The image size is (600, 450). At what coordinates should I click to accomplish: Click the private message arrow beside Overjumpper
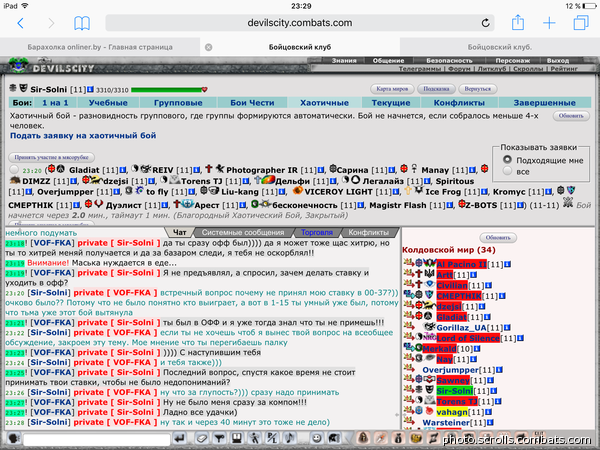tap(409, 368)
